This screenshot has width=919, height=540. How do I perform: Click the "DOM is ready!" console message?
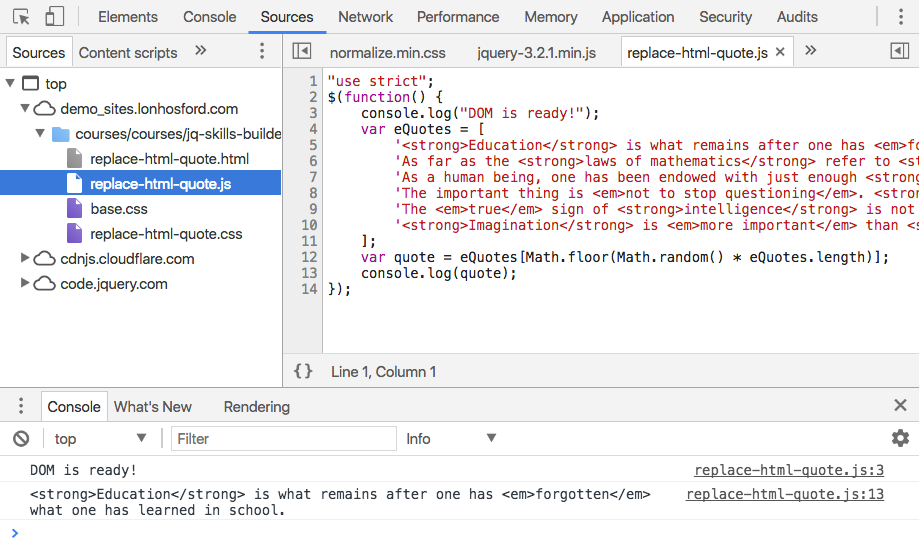[x=83, y=470]
